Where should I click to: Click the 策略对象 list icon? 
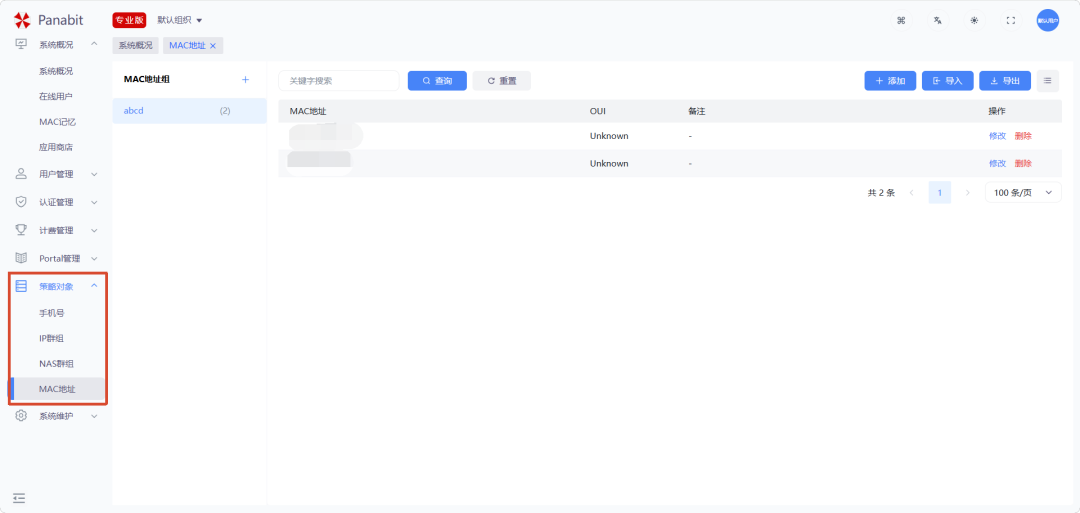[x=21, y=286]
